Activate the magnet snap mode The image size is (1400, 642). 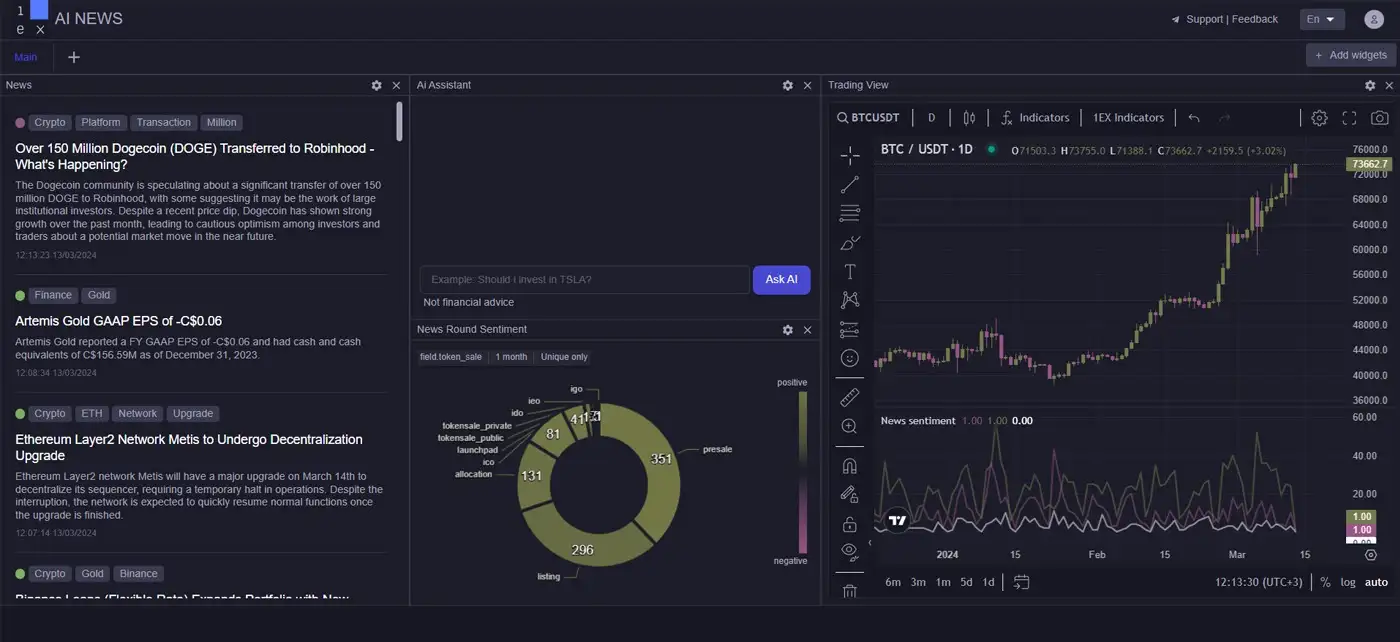(849, 465)
